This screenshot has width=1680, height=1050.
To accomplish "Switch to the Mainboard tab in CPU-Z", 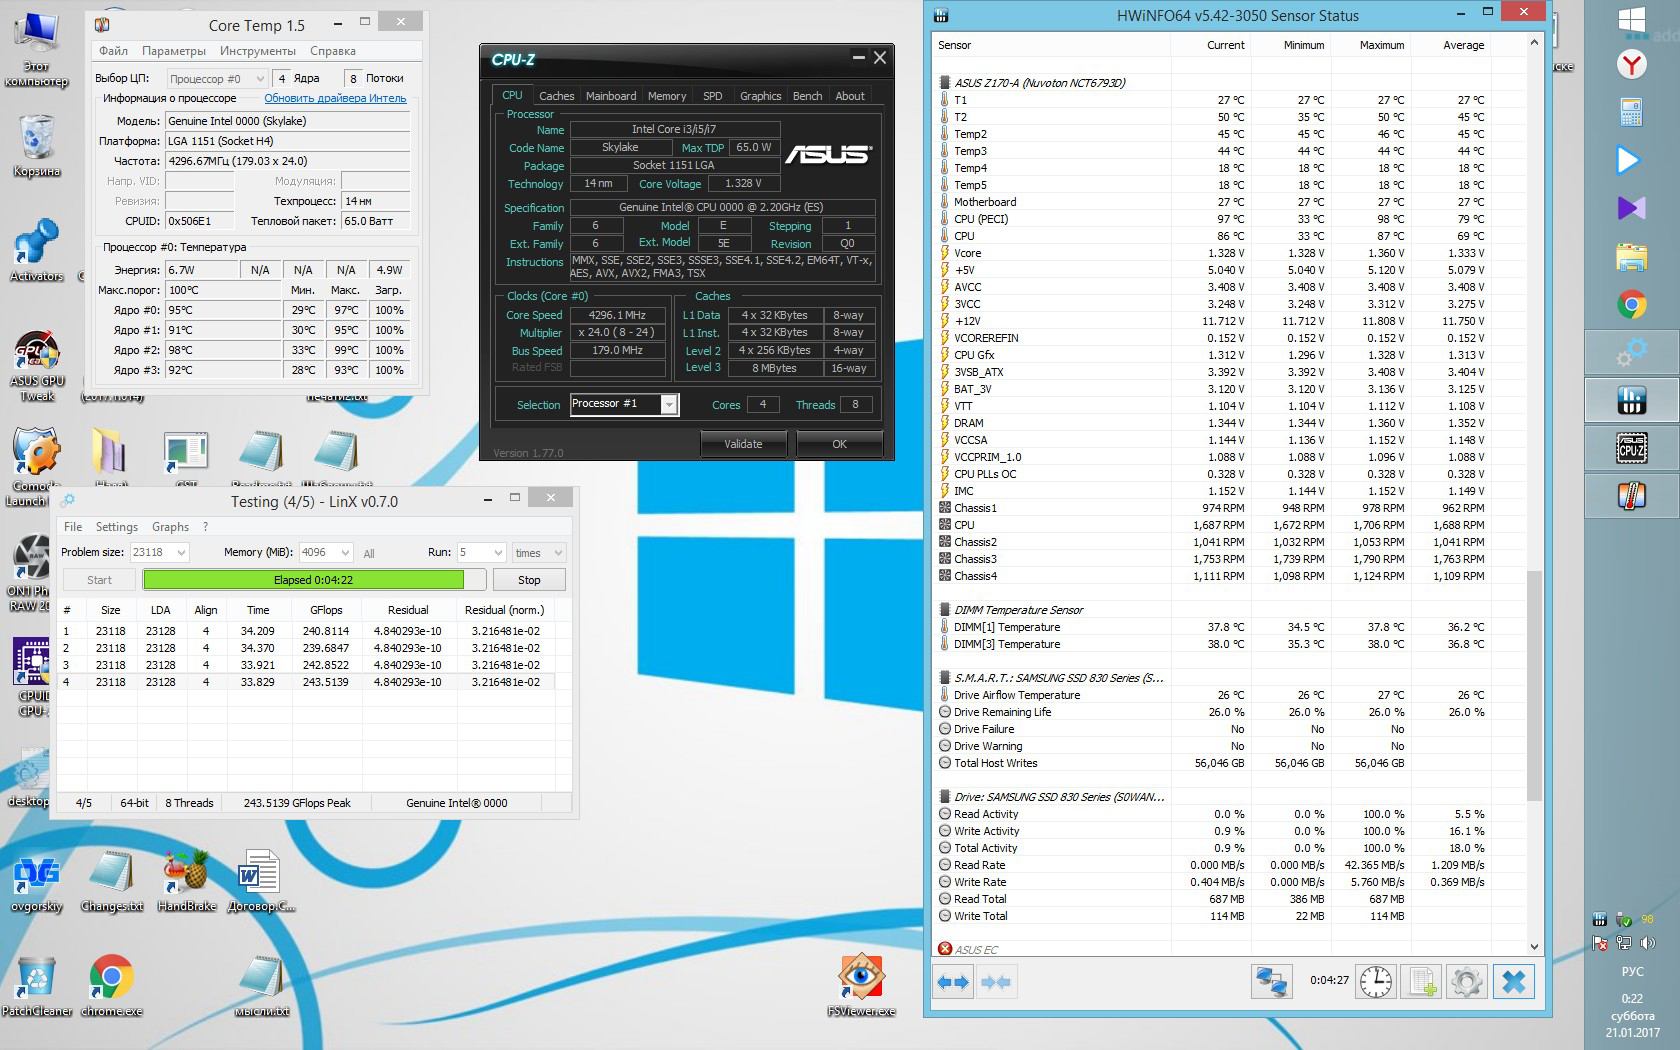I will [x=611, y=96].
